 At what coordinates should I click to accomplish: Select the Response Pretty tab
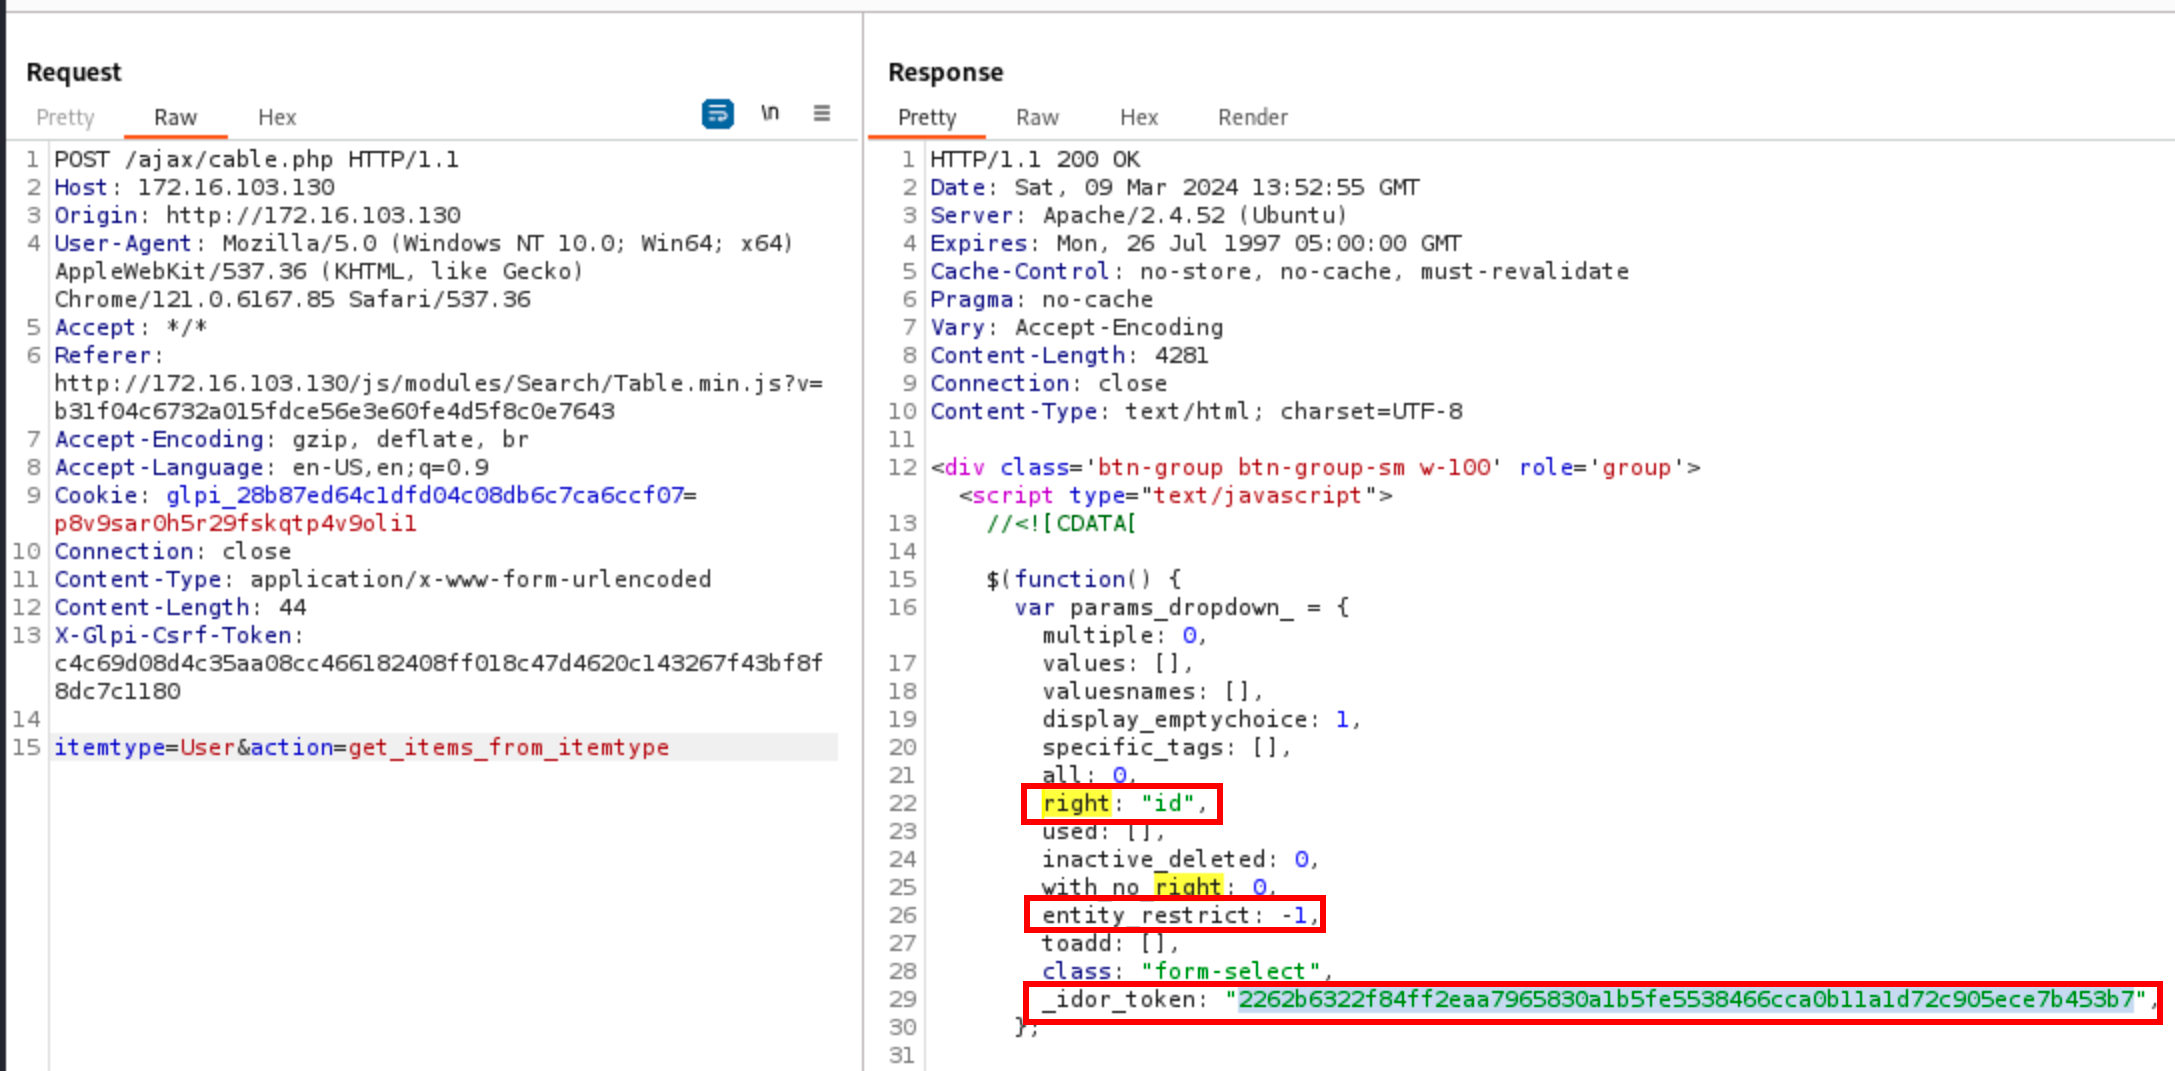(927, 117)
